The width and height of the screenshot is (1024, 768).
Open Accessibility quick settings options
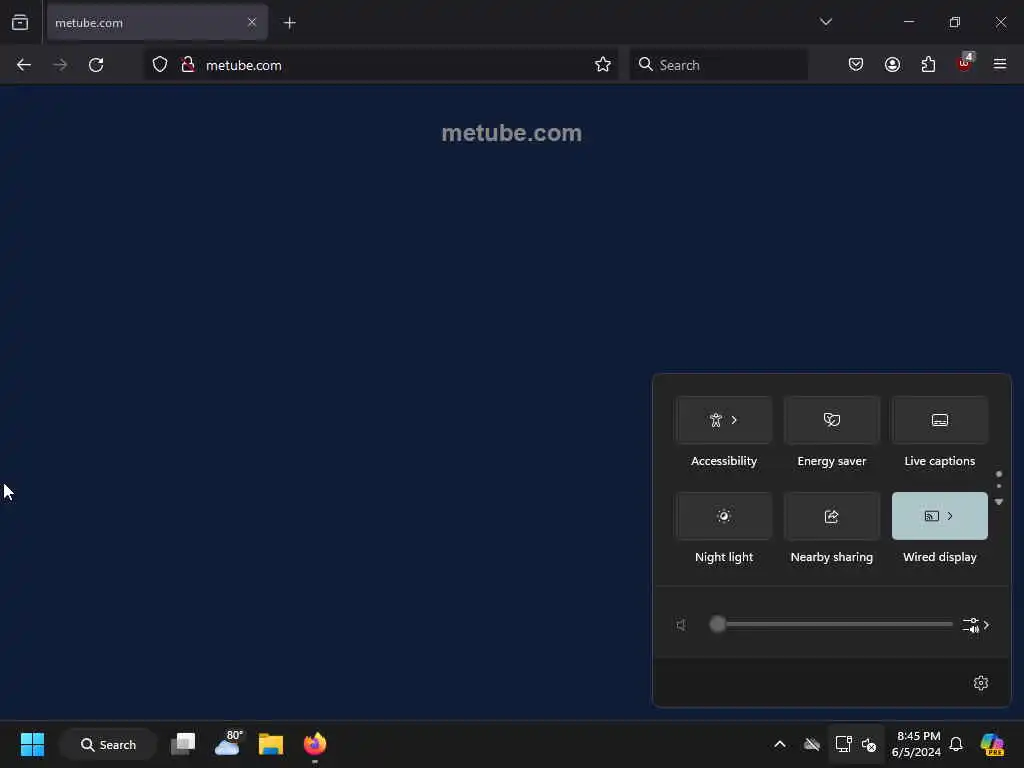click(x=724, y=420)
